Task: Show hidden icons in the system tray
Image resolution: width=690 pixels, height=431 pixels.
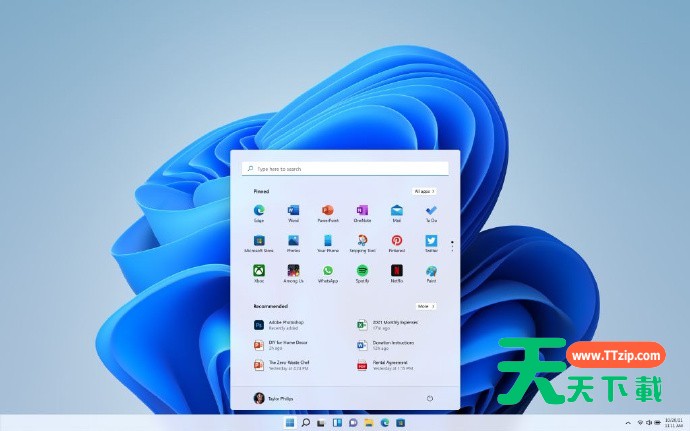Action: click(x=628, y=423)
